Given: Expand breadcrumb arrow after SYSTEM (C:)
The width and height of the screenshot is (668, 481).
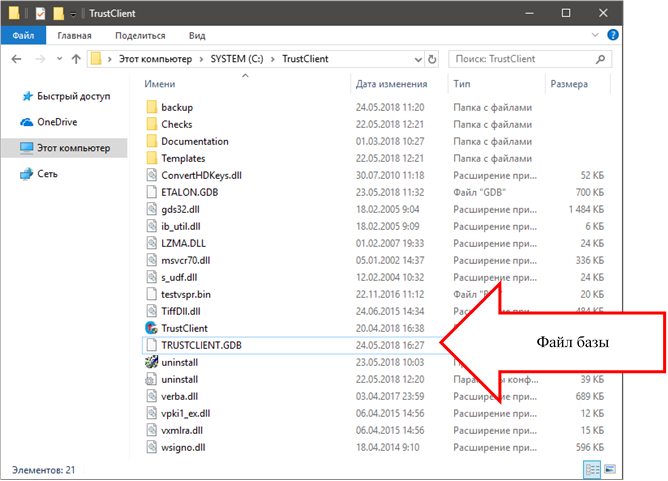Looking at the screenshot, I should [273, 59].
